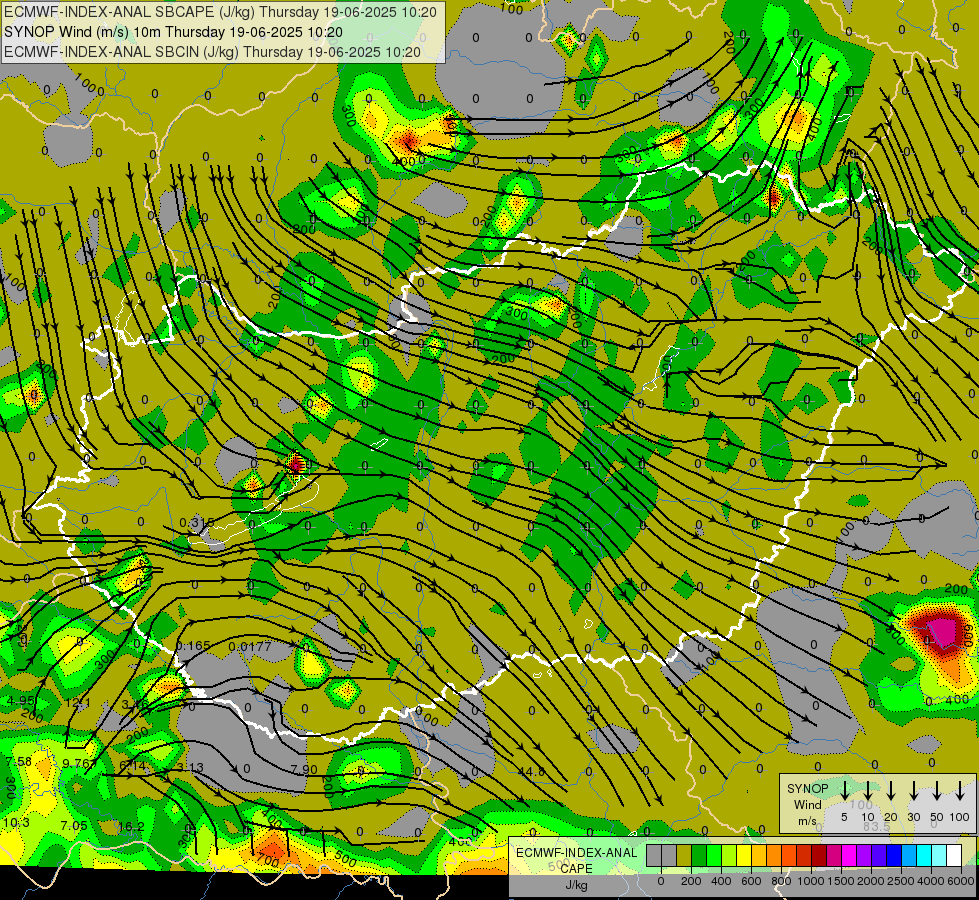Click the 20 m/s wind arrow symbol
979x900 pixels.
(x=891, y=790)
